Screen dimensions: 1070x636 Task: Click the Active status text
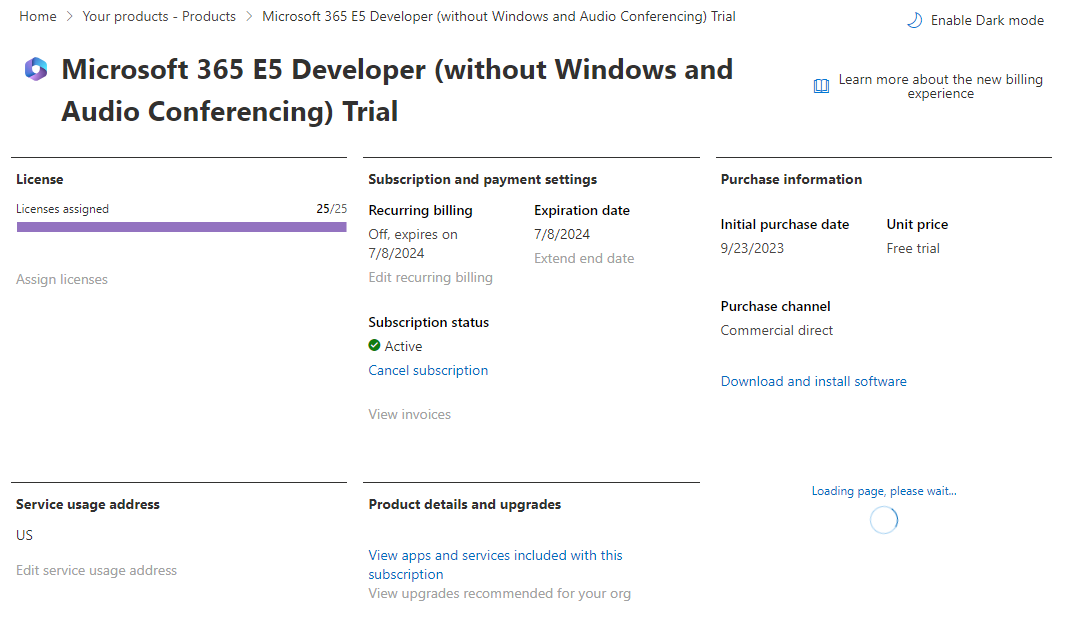(x=403, y=346)
